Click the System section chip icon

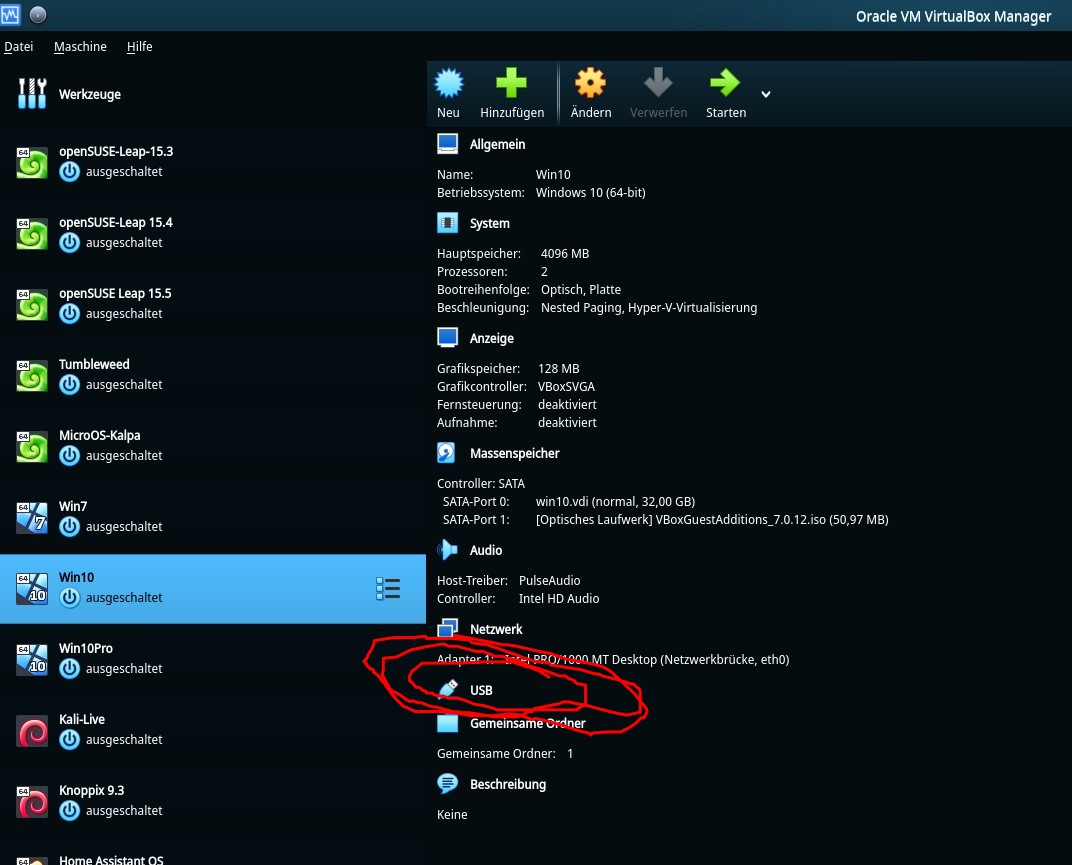[448, 223]
